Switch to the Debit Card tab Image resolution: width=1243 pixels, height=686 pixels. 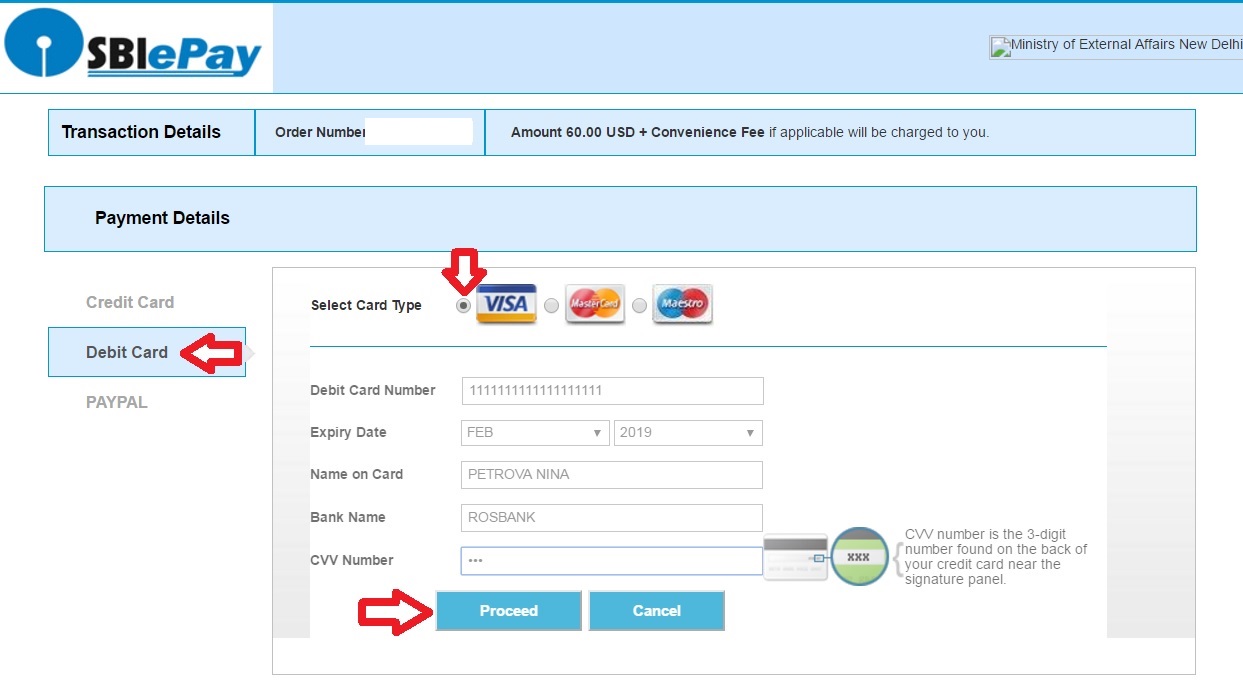[127, 352]
